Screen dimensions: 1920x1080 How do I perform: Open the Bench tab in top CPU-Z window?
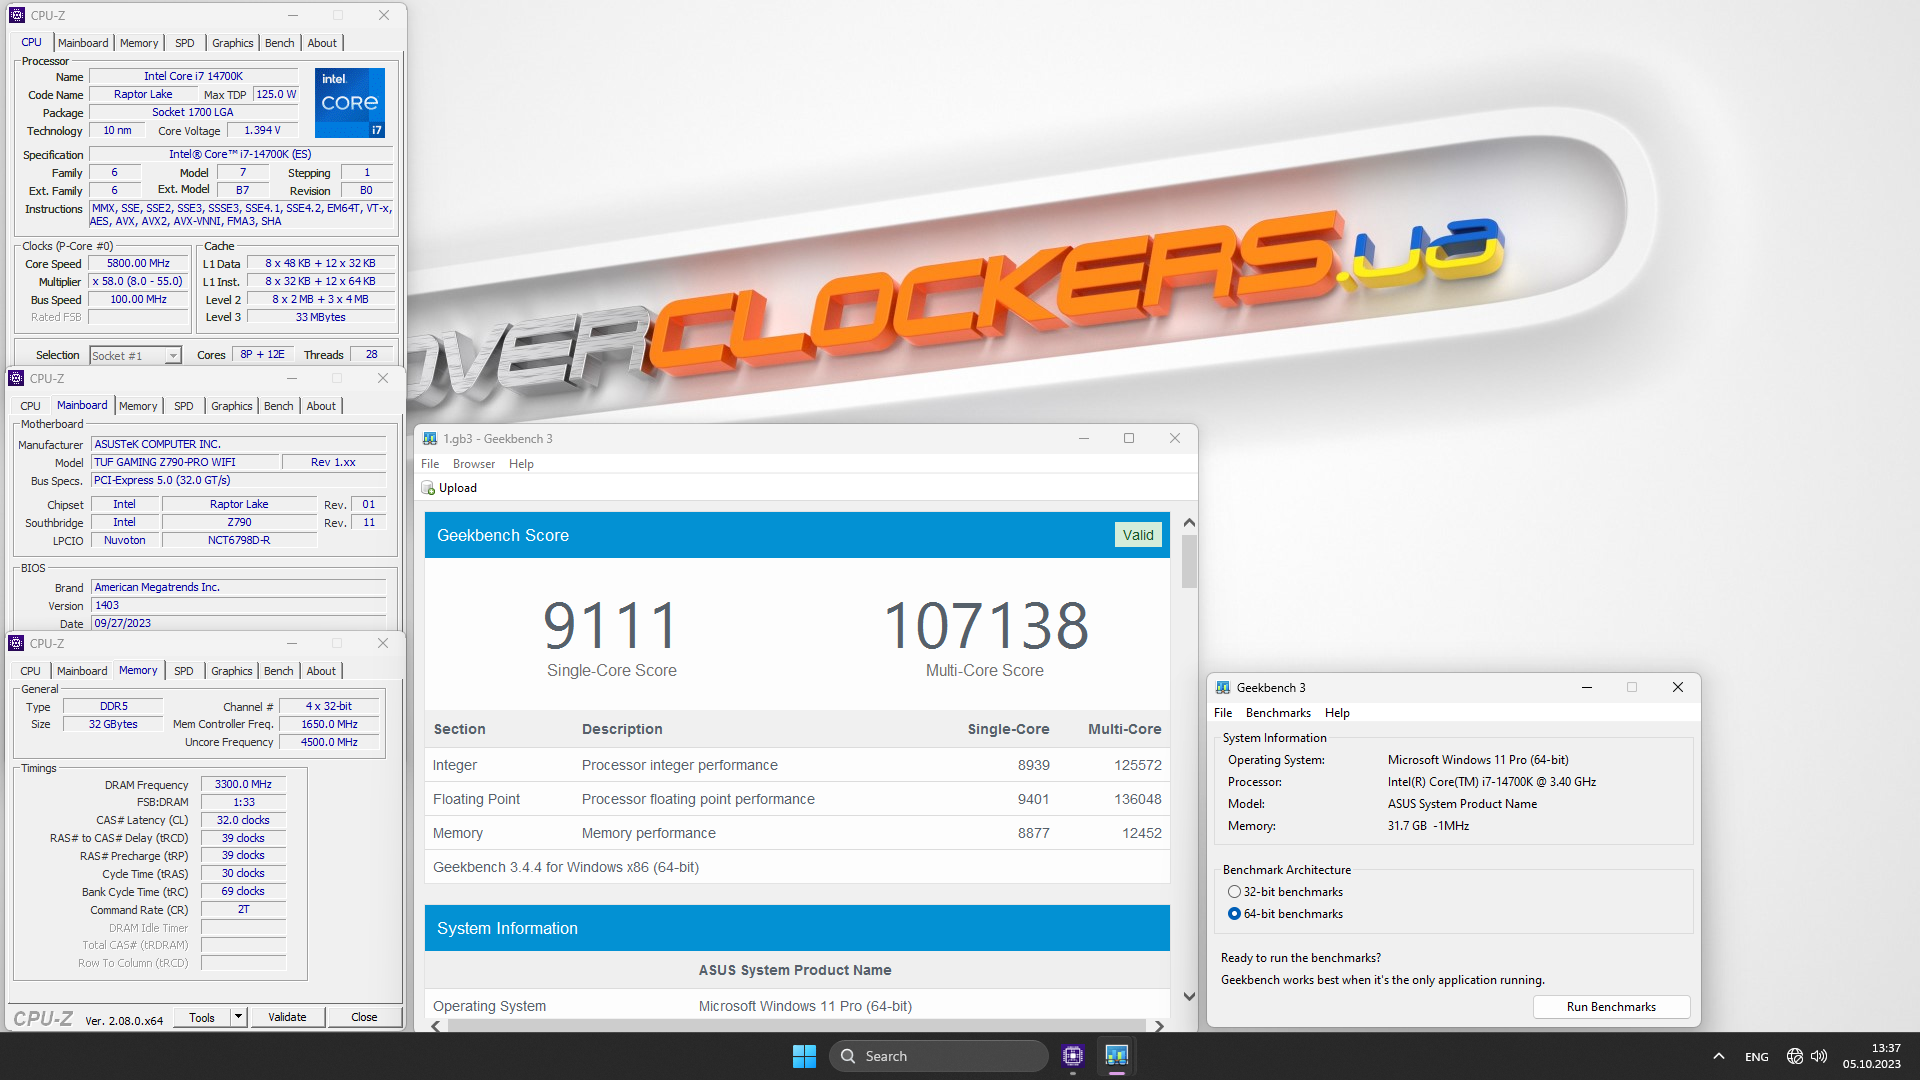(x=280, y=43)
